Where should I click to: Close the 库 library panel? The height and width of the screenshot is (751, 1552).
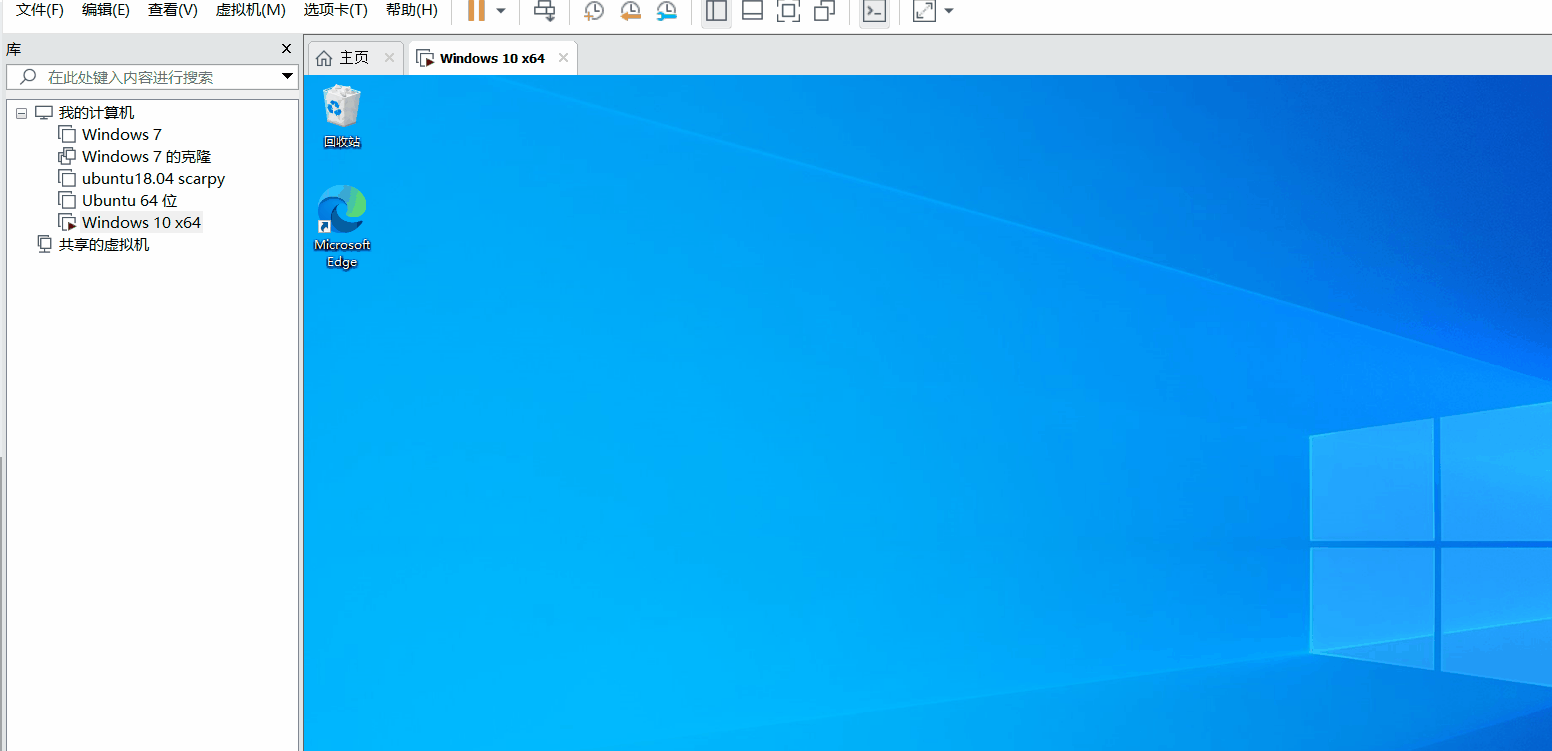coord(287,48)
